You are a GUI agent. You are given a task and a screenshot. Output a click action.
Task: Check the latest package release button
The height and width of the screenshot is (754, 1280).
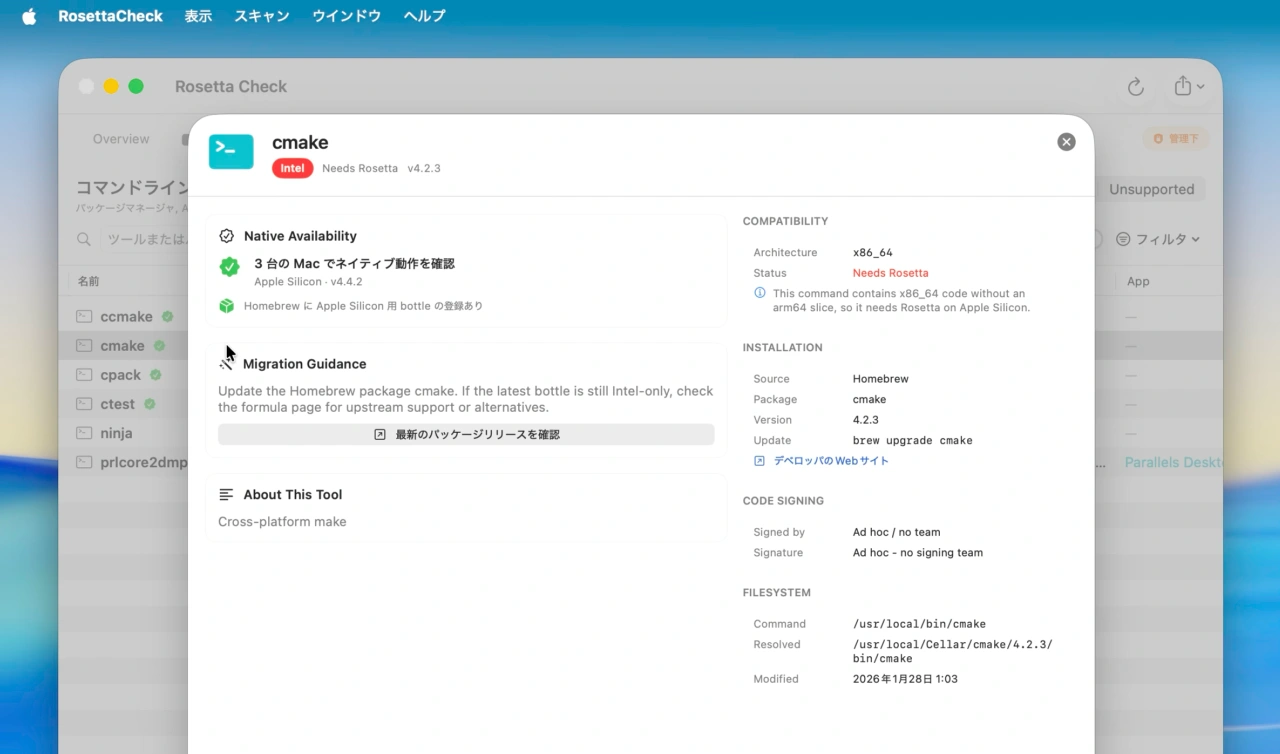[466, 435]
